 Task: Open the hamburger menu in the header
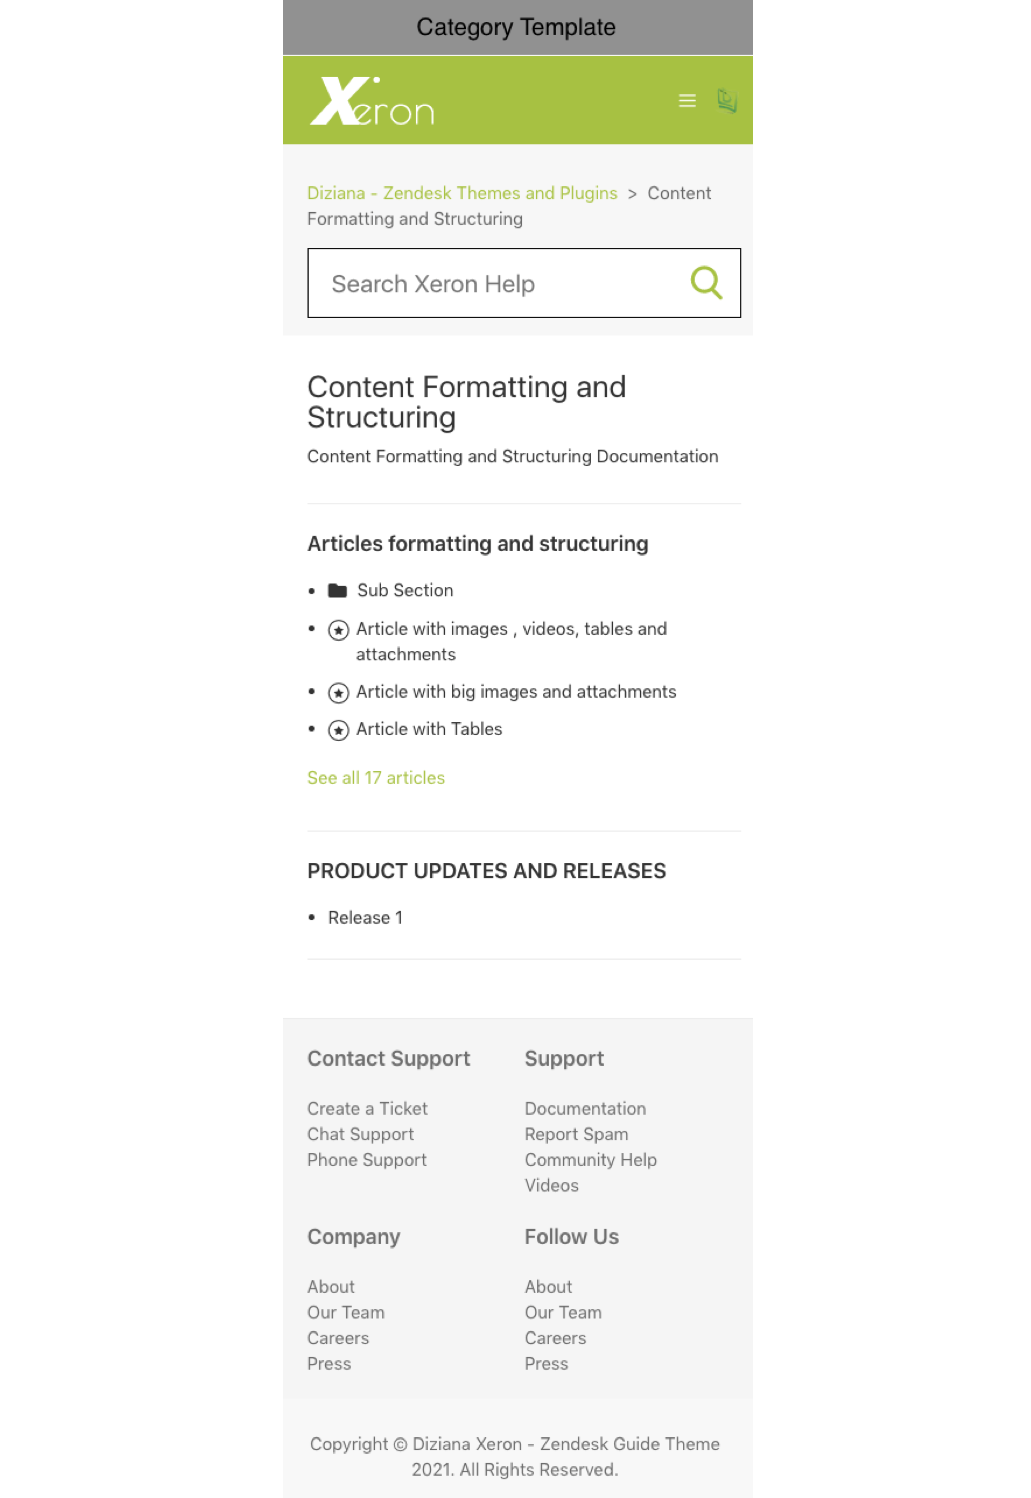pos(687,101)
